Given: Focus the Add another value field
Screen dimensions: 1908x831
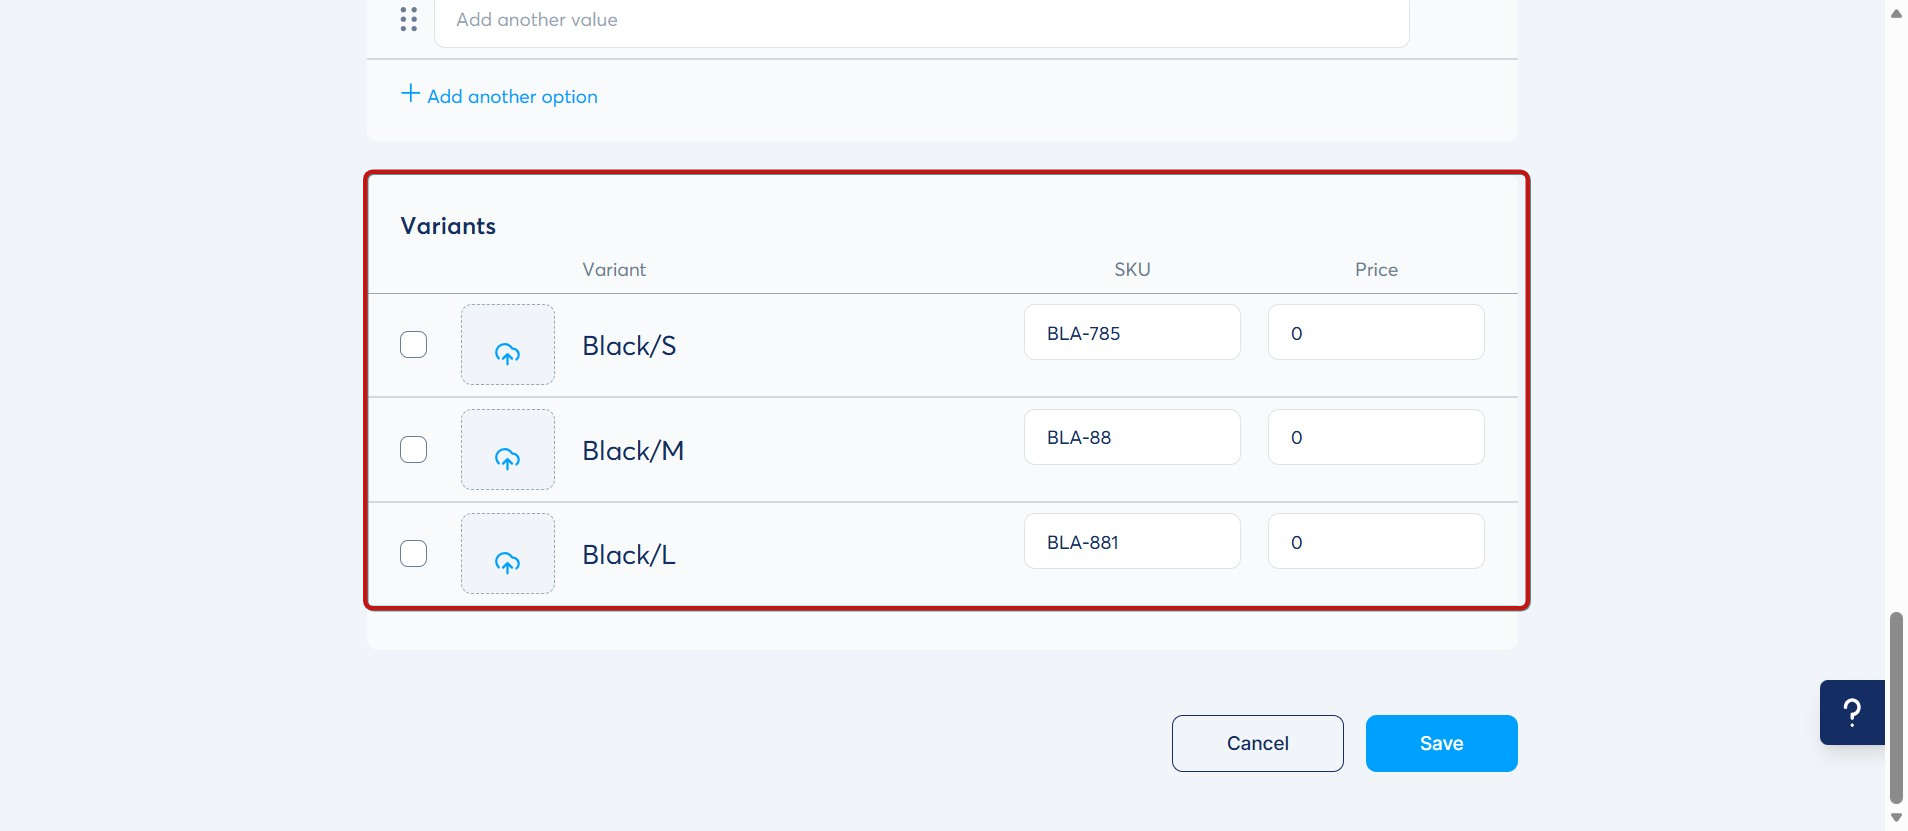Looking at the screenshot, I should [x=921, y=20].
